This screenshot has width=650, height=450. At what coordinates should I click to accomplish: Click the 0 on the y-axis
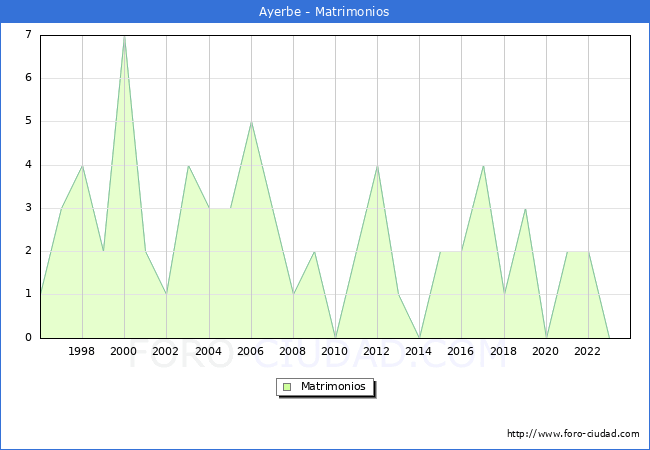[28, 338]
